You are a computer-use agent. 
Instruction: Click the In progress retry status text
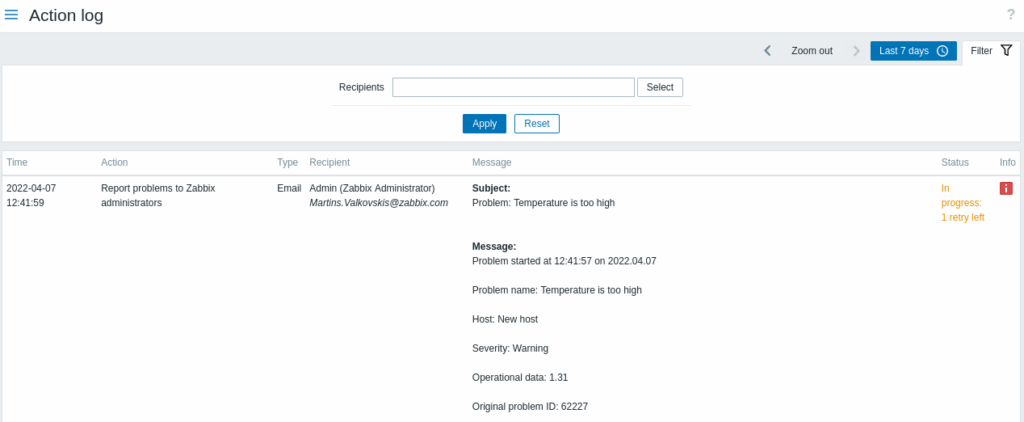[x=962, y=203]
